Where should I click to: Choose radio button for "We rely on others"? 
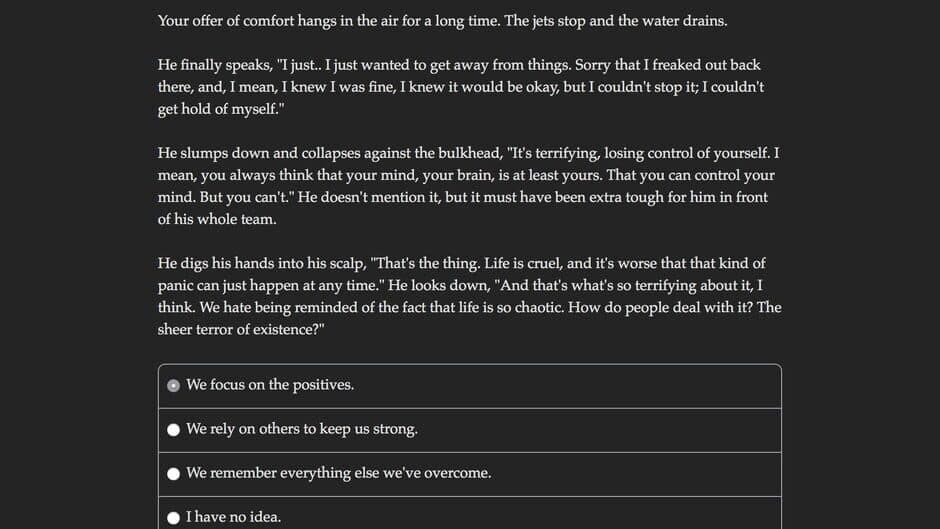(x=174, y=429)
